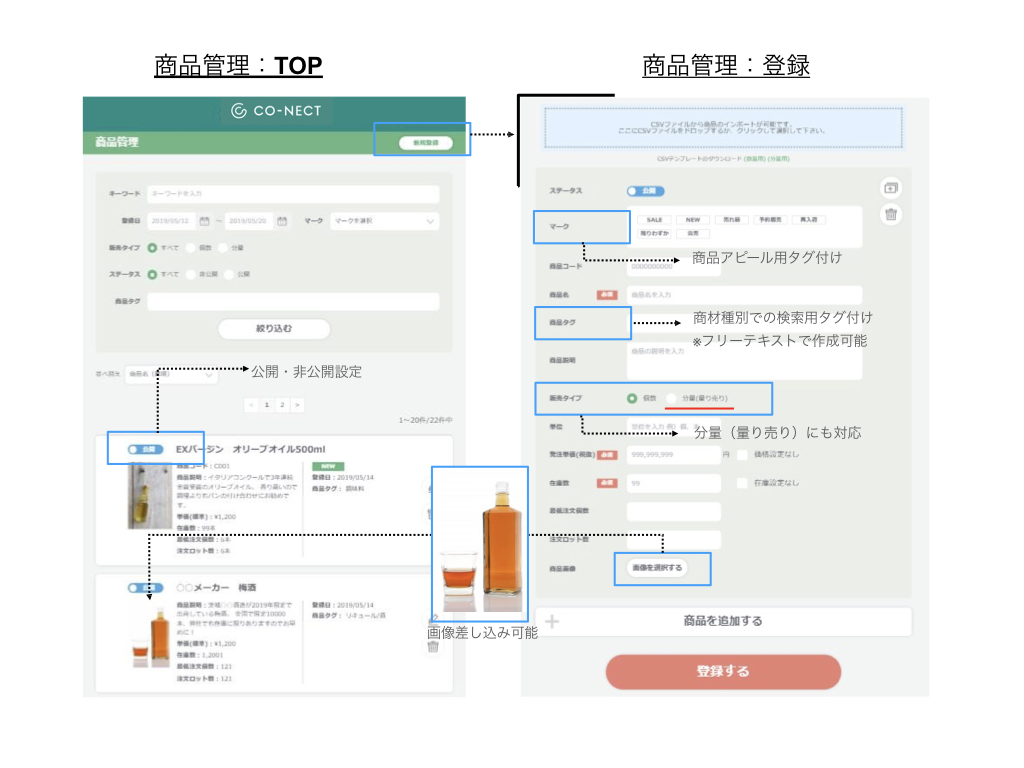
Task: Check the 価格設定なし checkbox
Action: [742, 454]
